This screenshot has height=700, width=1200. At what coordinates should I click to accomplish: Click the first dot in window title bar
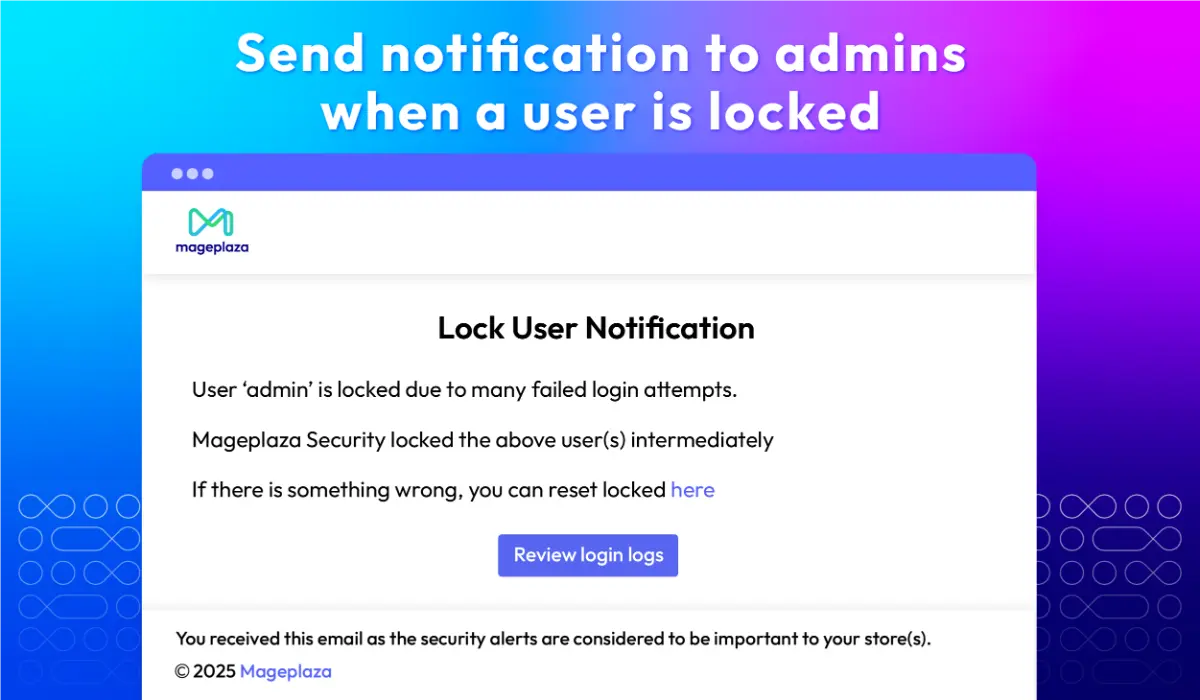tap(177, 174)
